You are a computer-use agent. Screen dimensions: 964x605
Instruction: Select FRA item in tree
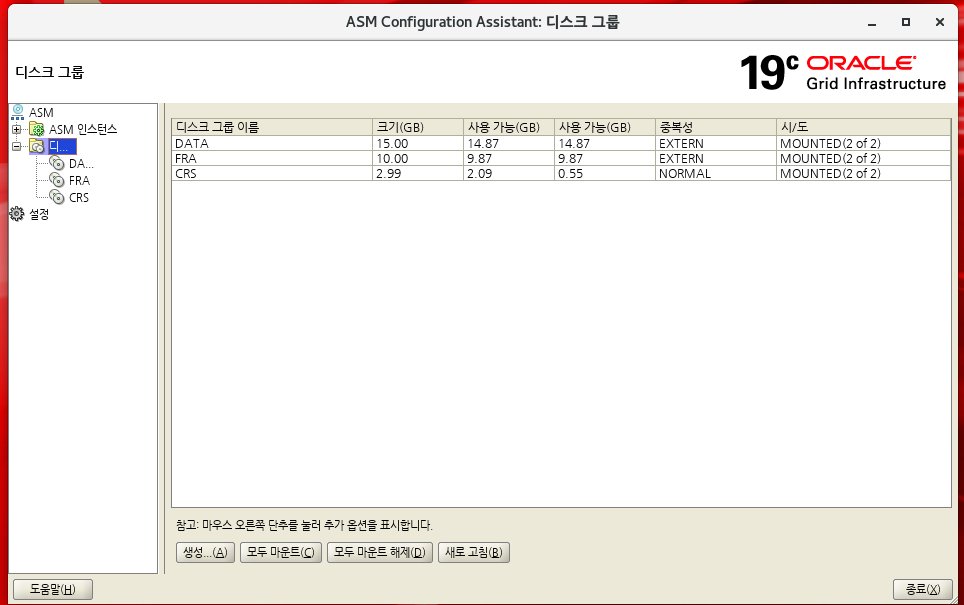(x=79, y=180)
